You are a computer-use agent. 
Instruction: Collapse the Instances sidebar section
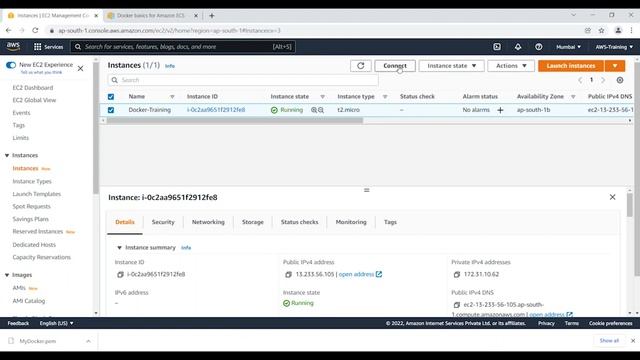[7, 156]
